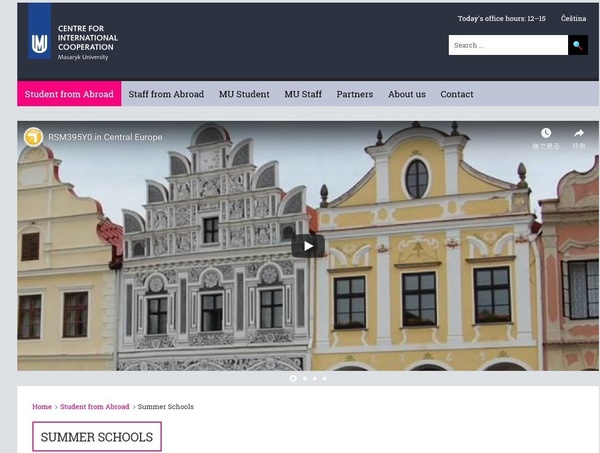Select the first slider dot

point(293,378)
